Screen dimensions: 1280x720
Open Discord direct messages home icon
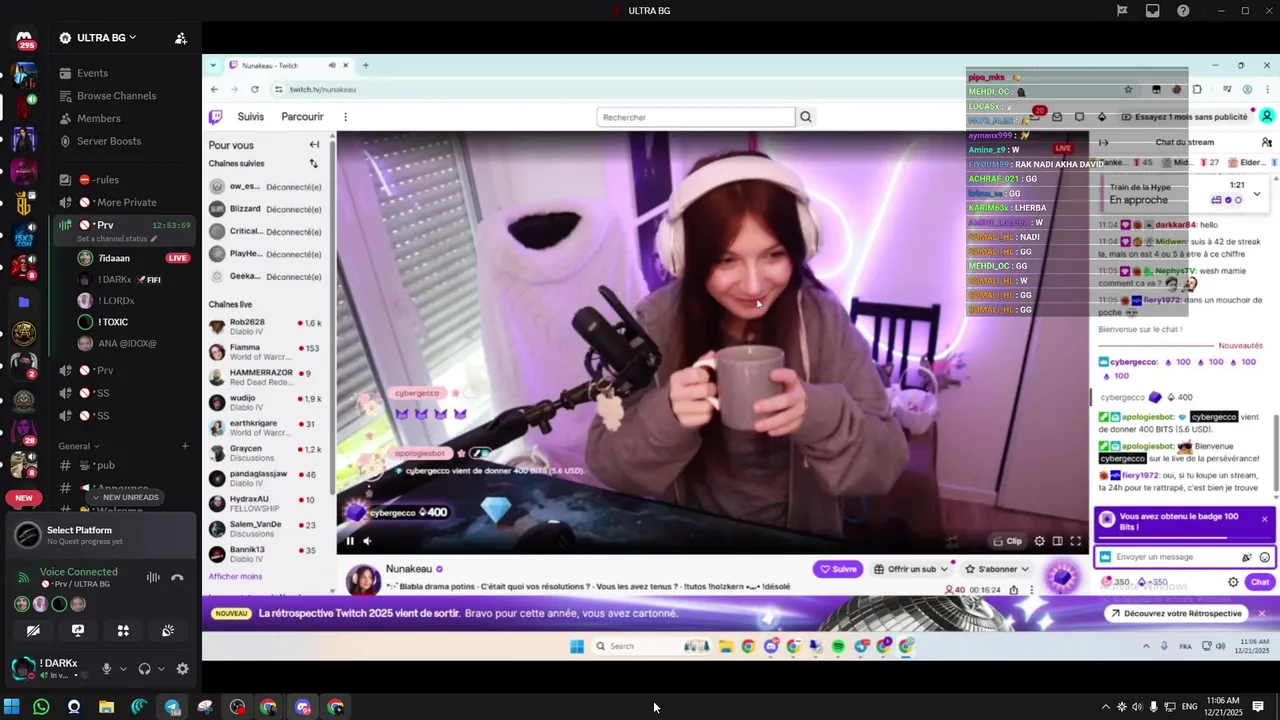[25, 39]
